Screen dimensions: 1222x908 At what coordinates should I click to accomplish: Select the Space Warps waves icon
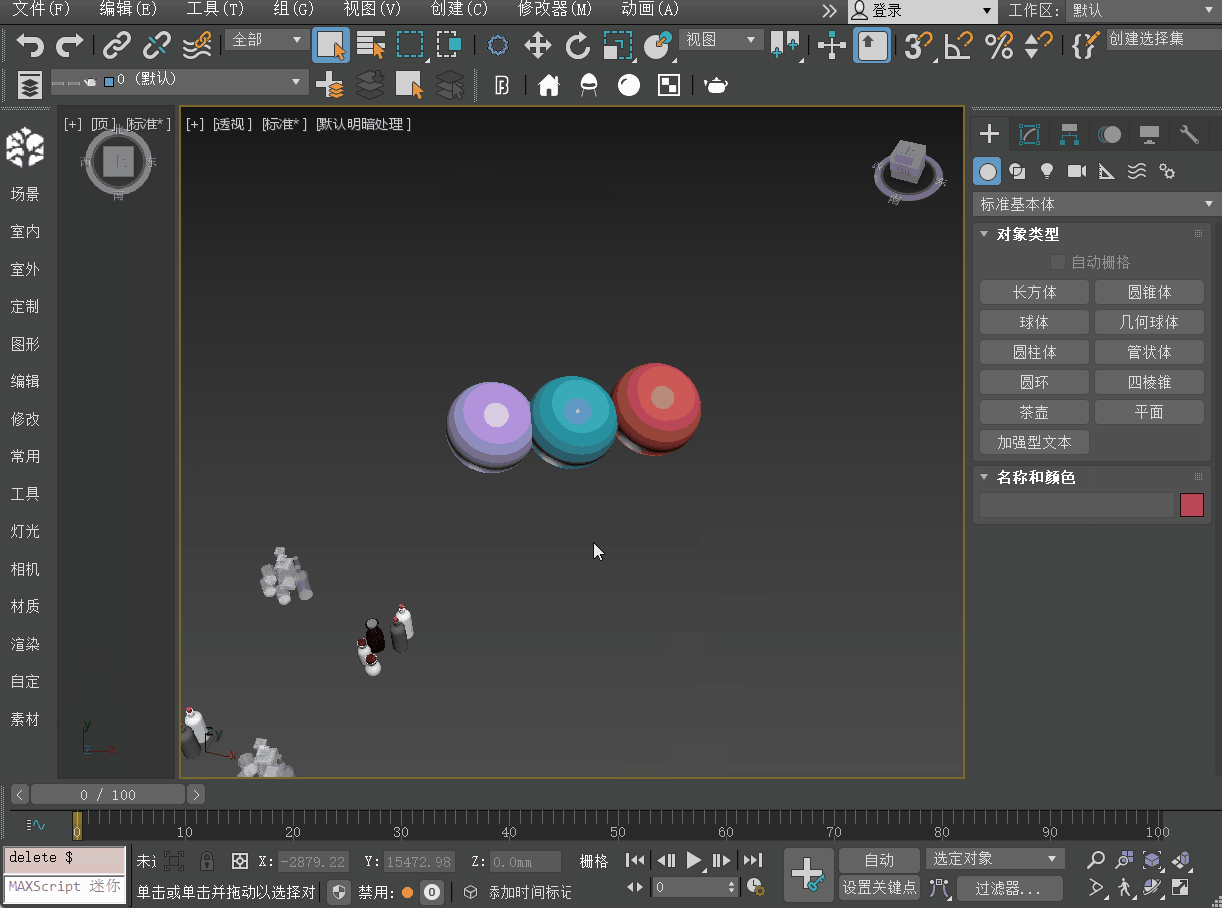pyautogui.click(x=1137, y=171)
